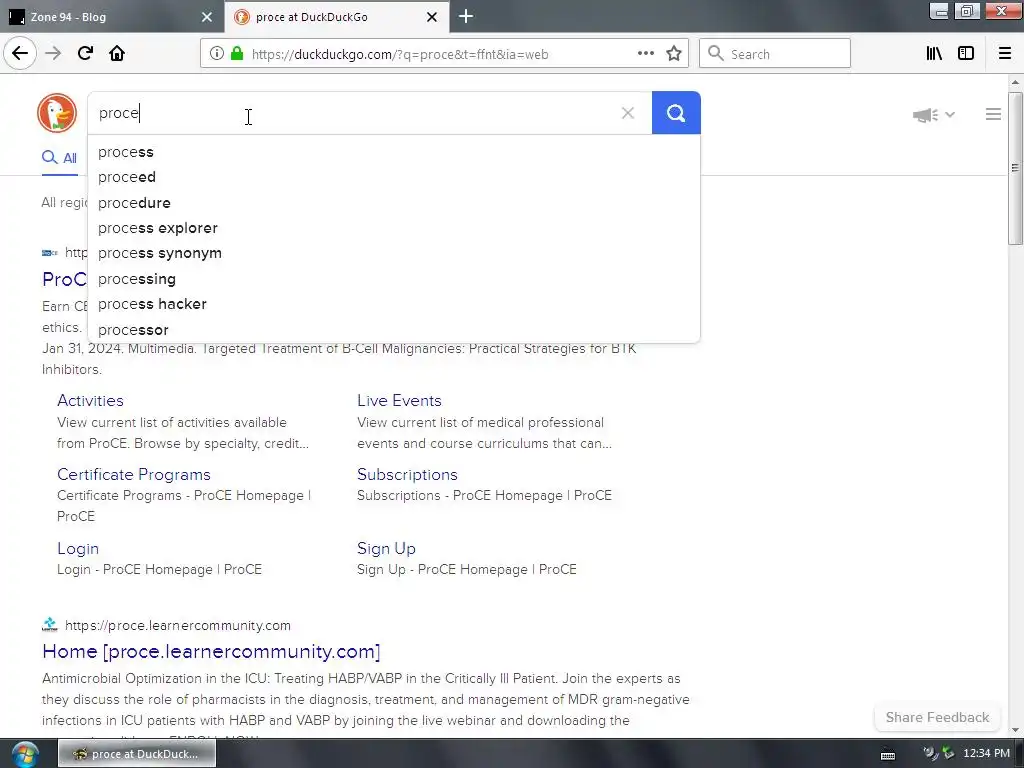
Task: Open the browser home page
Action: click(117, 54)
